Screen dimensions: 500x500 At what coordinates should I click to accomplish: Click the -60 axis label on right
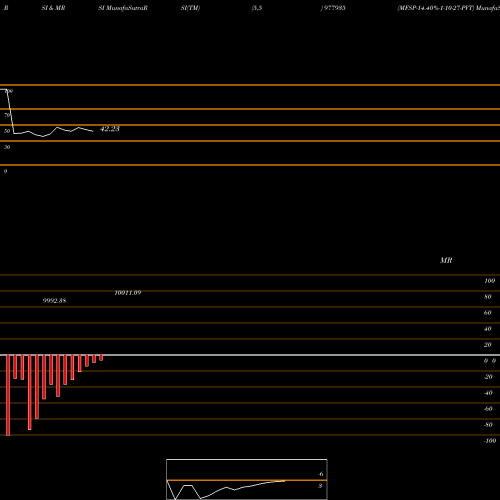488,409
